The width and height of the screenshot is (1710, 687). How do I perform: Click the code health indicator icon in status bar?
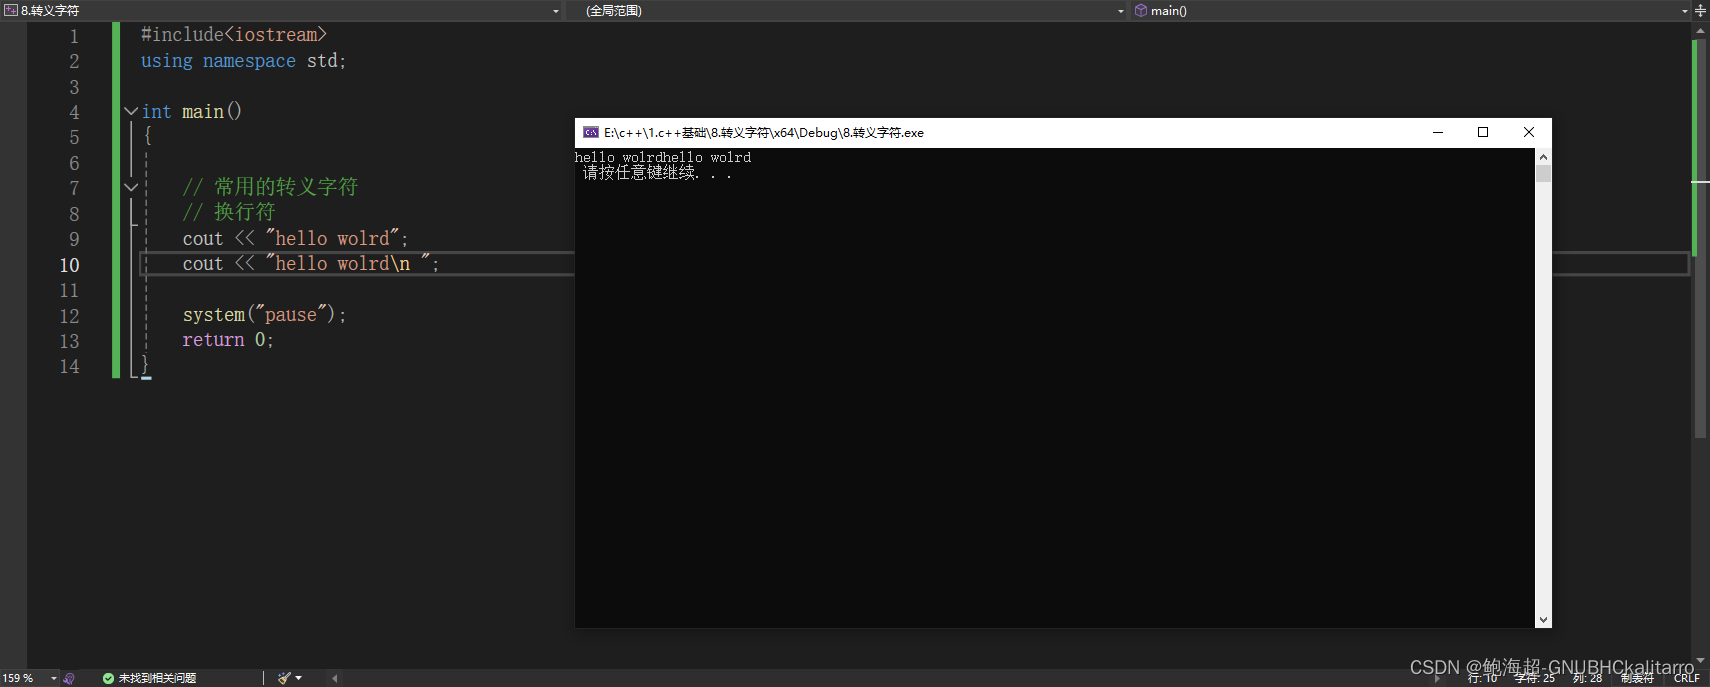tap(69, 678)
